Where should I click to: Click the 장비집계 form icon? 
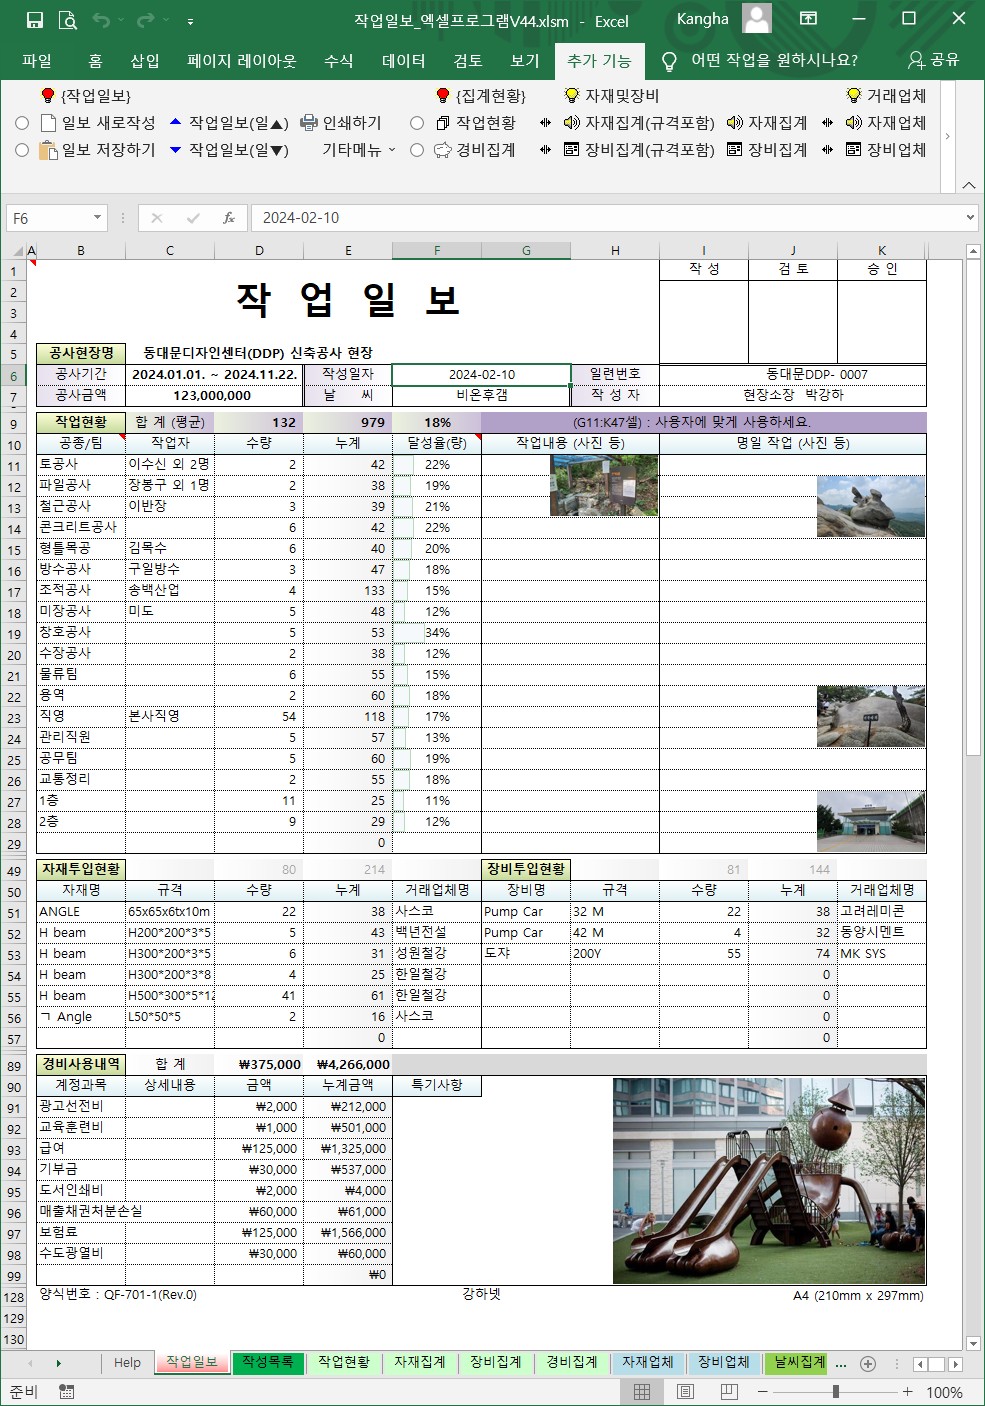click(735, 150)
